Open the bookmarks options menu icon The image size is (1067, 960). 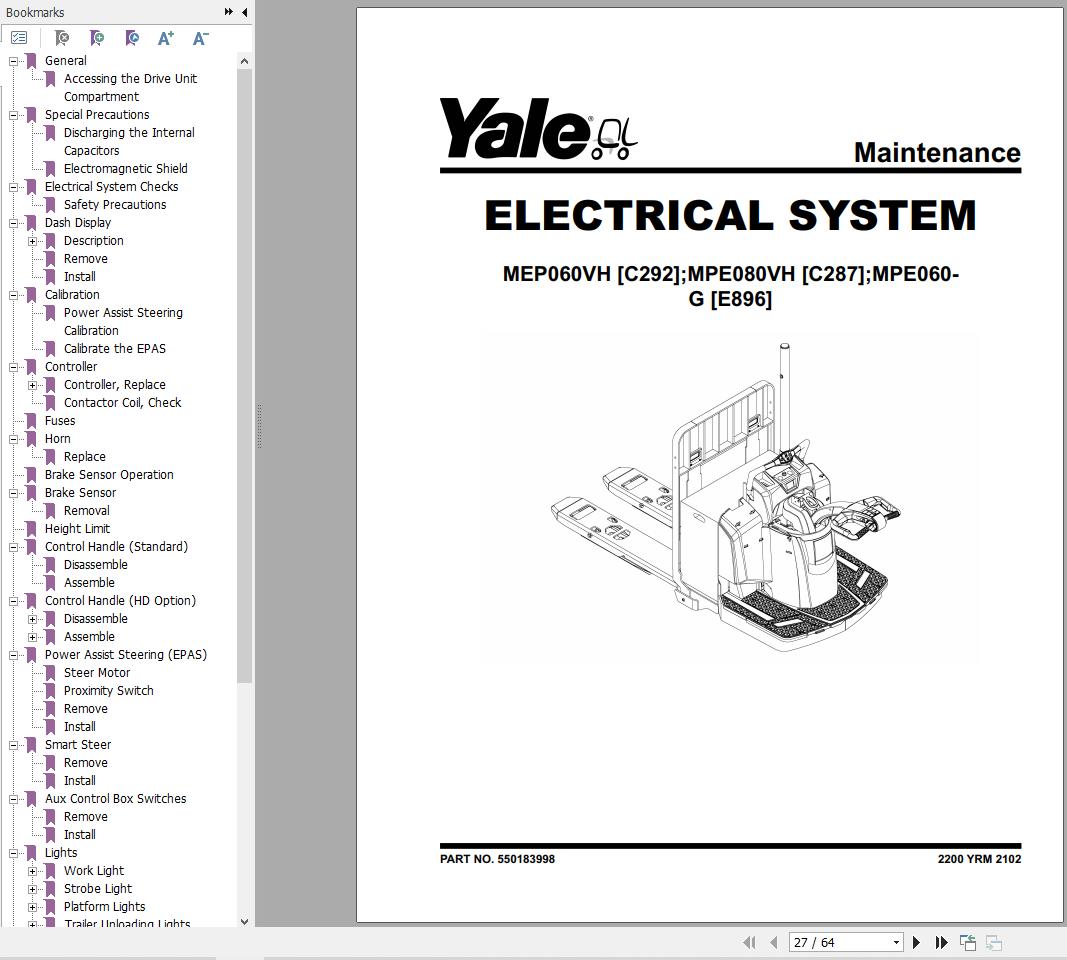coord(19,38)
